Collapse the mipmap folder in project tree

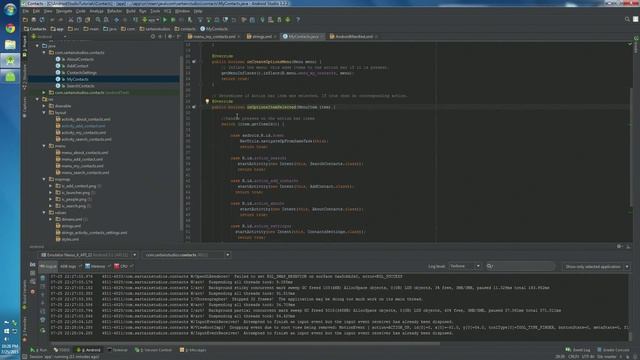tap(44, 179)
